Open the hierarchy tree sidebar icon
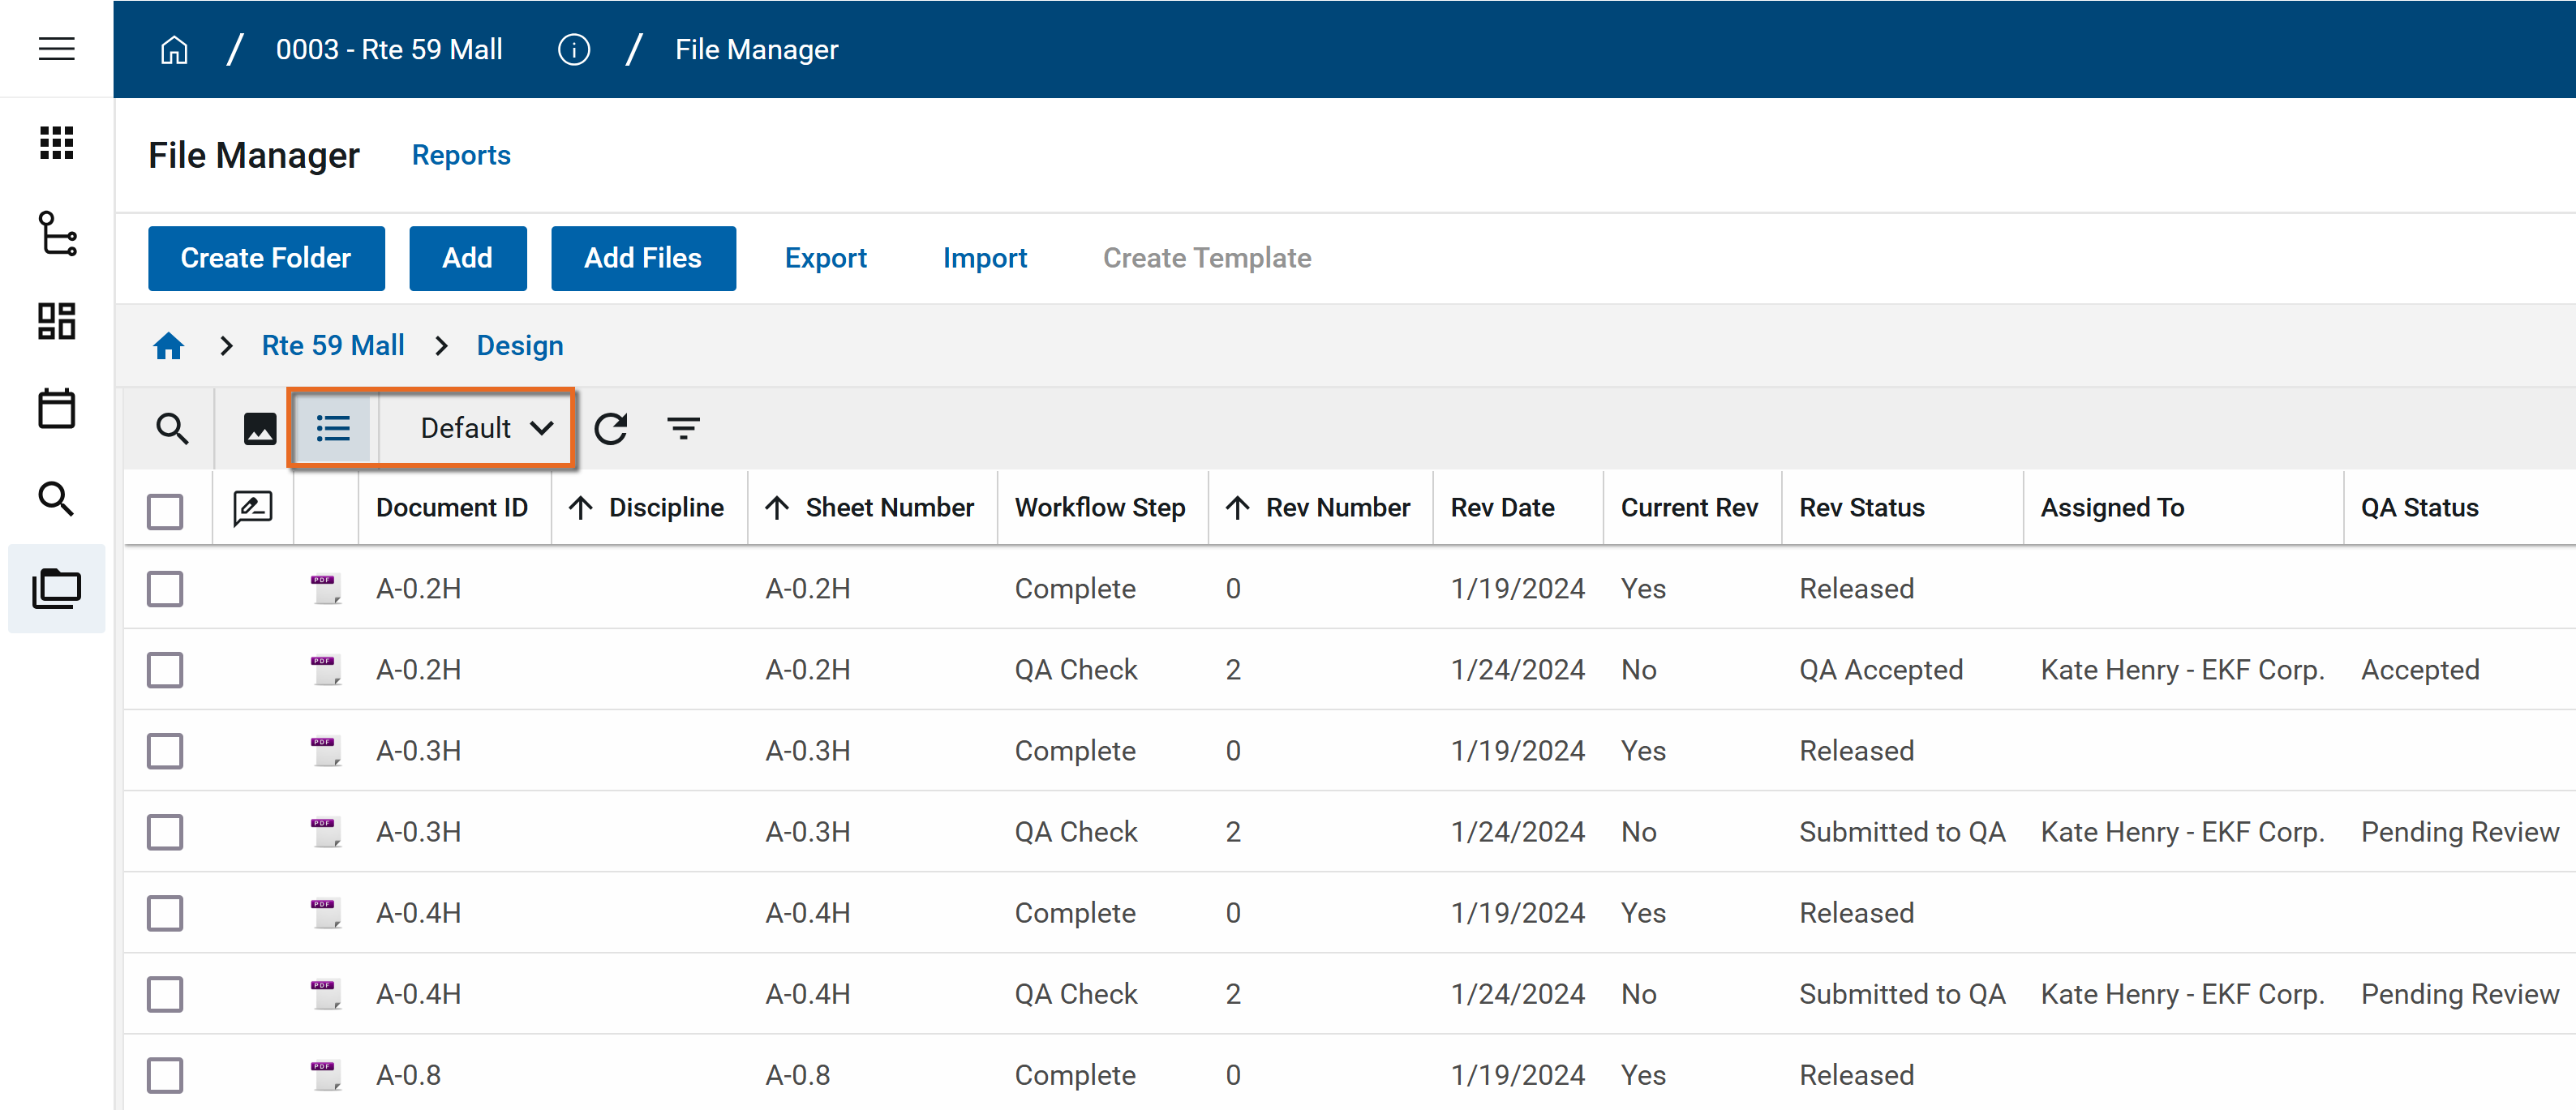Screen dimensions: 2576x1110 click(56, 233)
